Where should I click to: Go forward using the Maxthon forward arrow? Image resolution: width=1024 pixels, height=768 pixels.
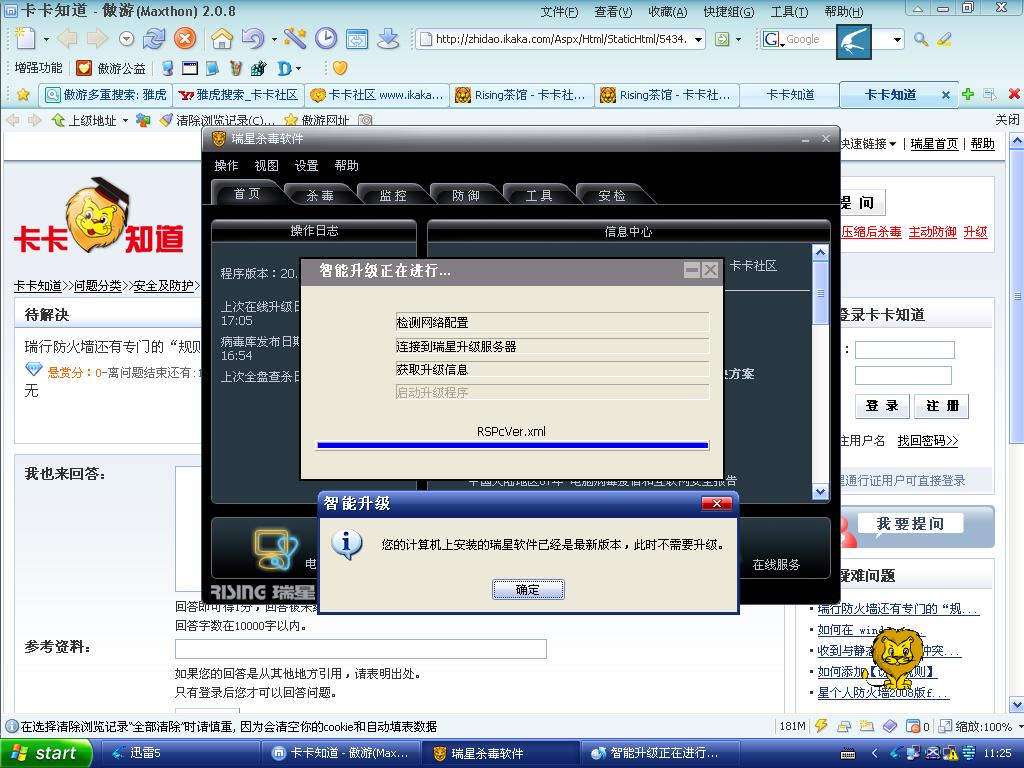tap(97, 39)
